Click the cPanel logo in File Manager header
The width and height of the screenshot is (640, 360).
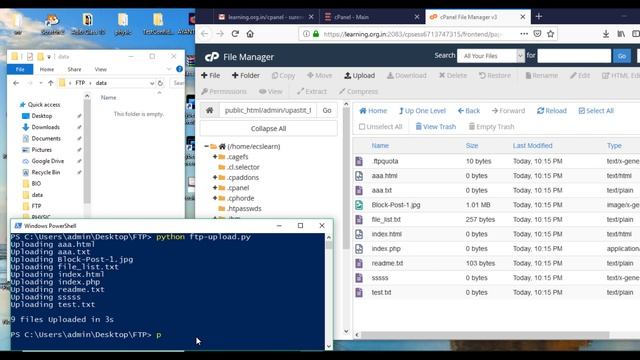pyautogui.click(x=212, y=57)
